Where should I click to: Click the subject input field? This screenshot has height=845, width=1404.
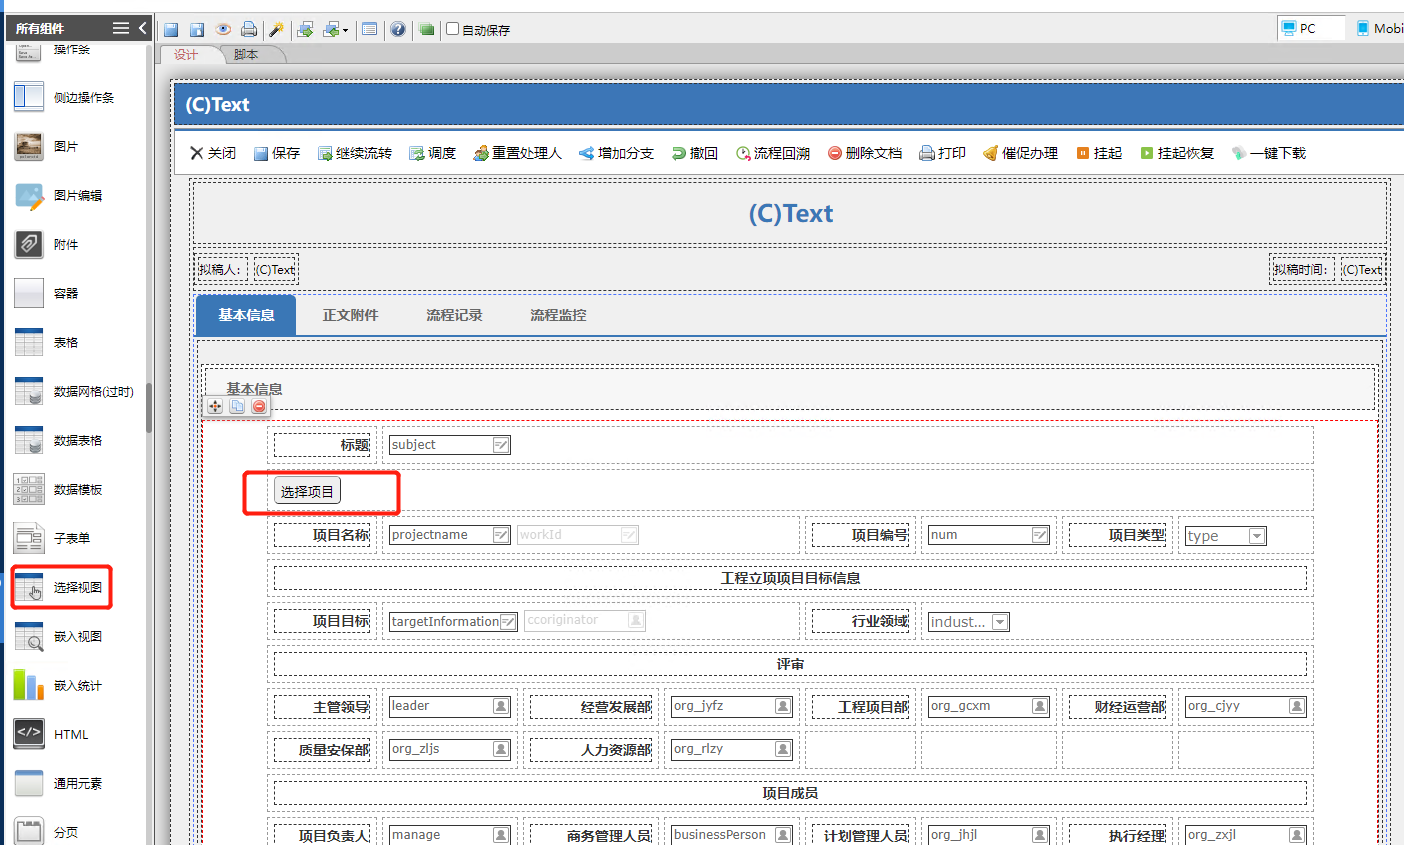point(441,445)
